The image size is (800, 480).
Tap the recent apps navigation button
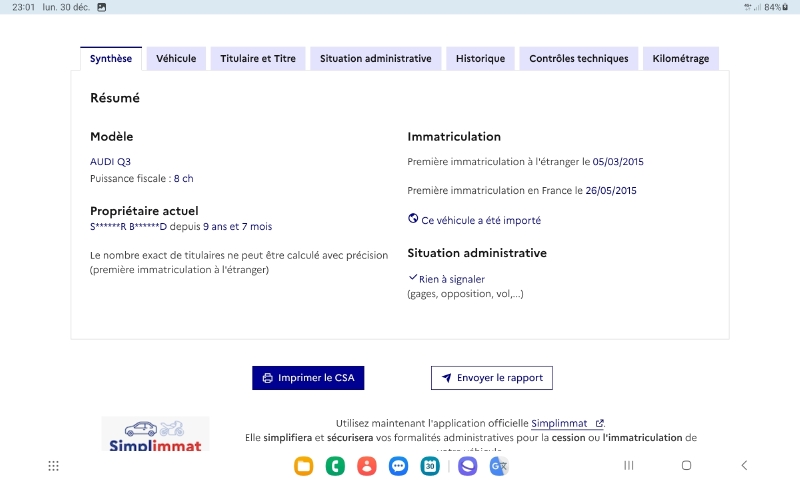629,465
